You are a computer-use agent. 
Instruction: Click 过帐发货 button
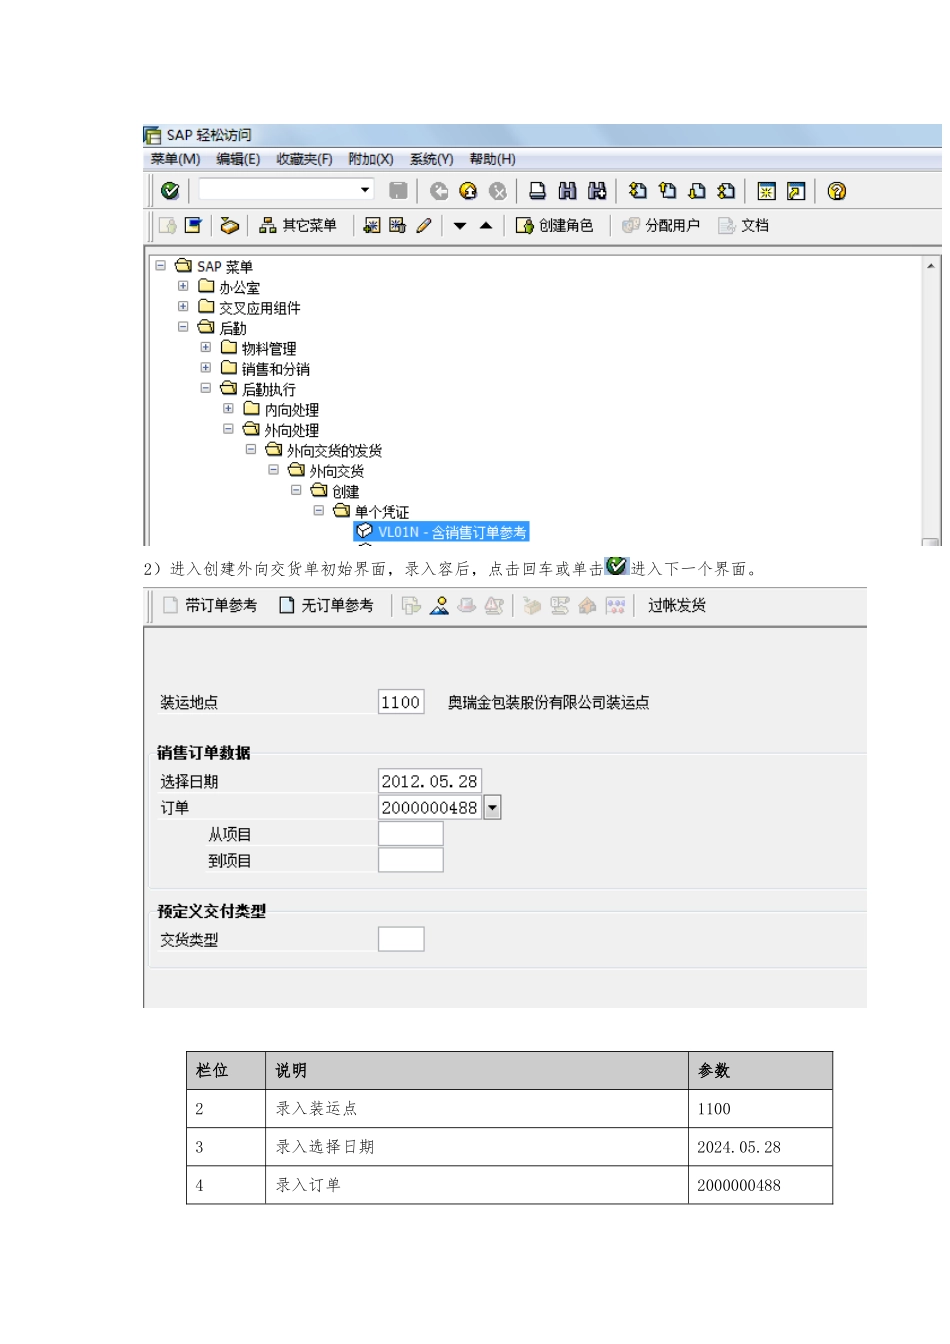[x=677, y=605]
